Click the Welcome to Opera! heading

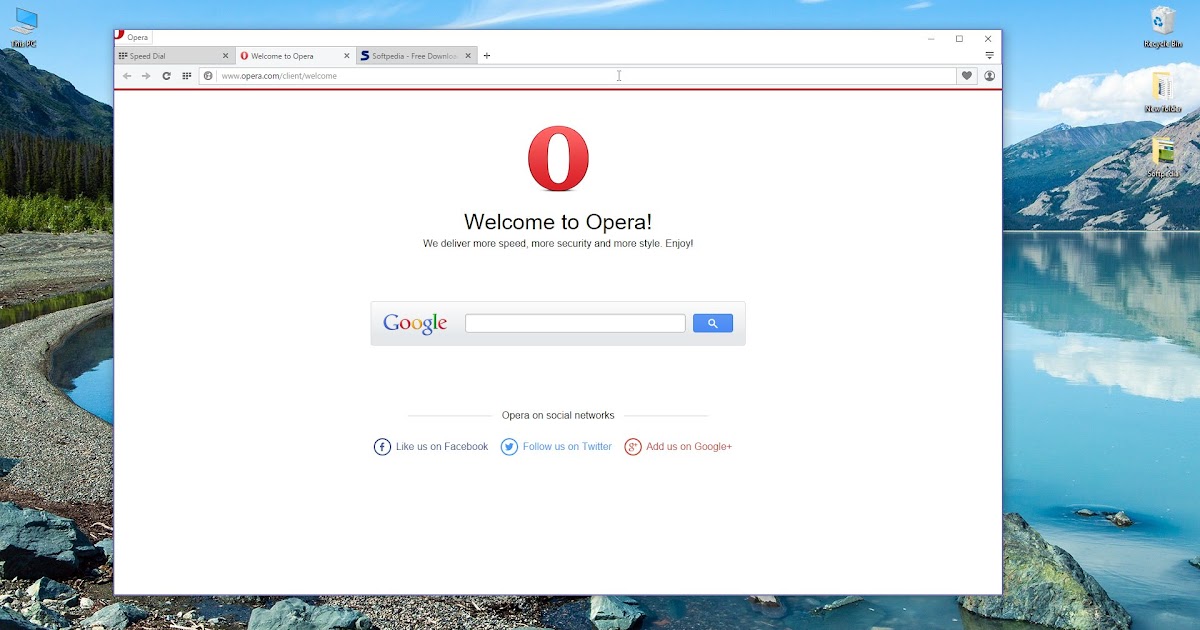[x=558, y=222]
